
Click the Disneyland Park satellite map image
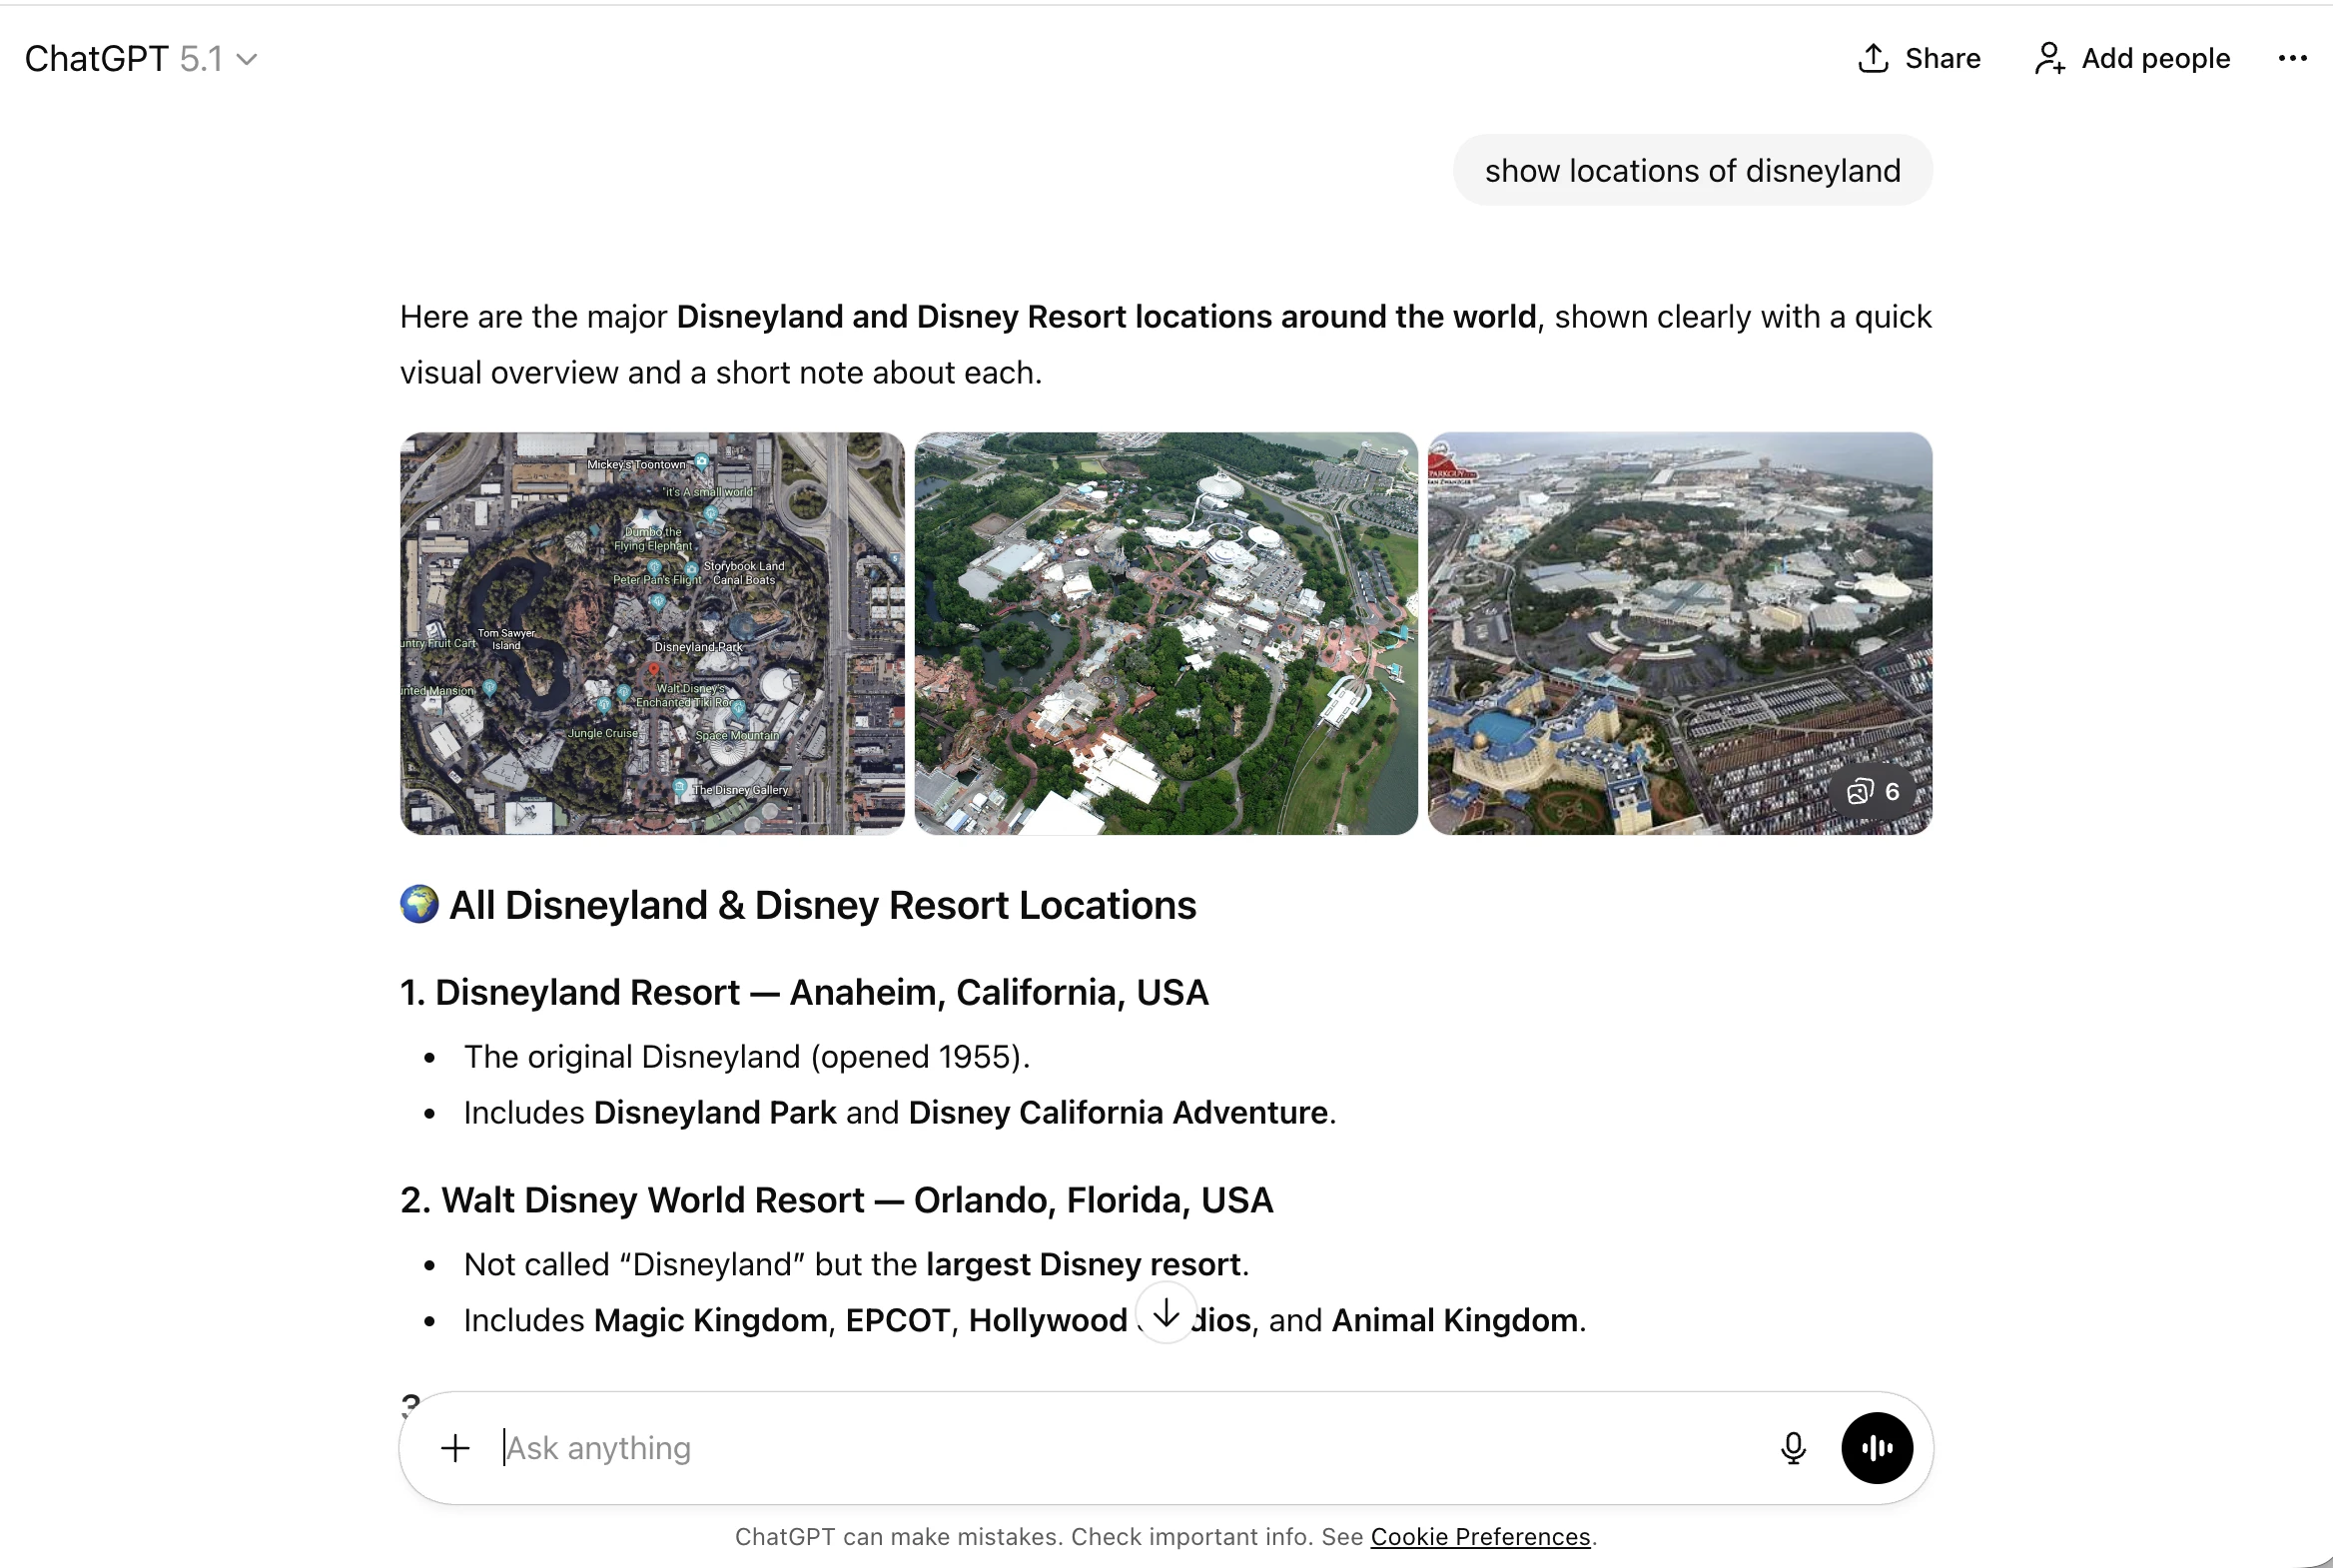[x=651, y=632]
